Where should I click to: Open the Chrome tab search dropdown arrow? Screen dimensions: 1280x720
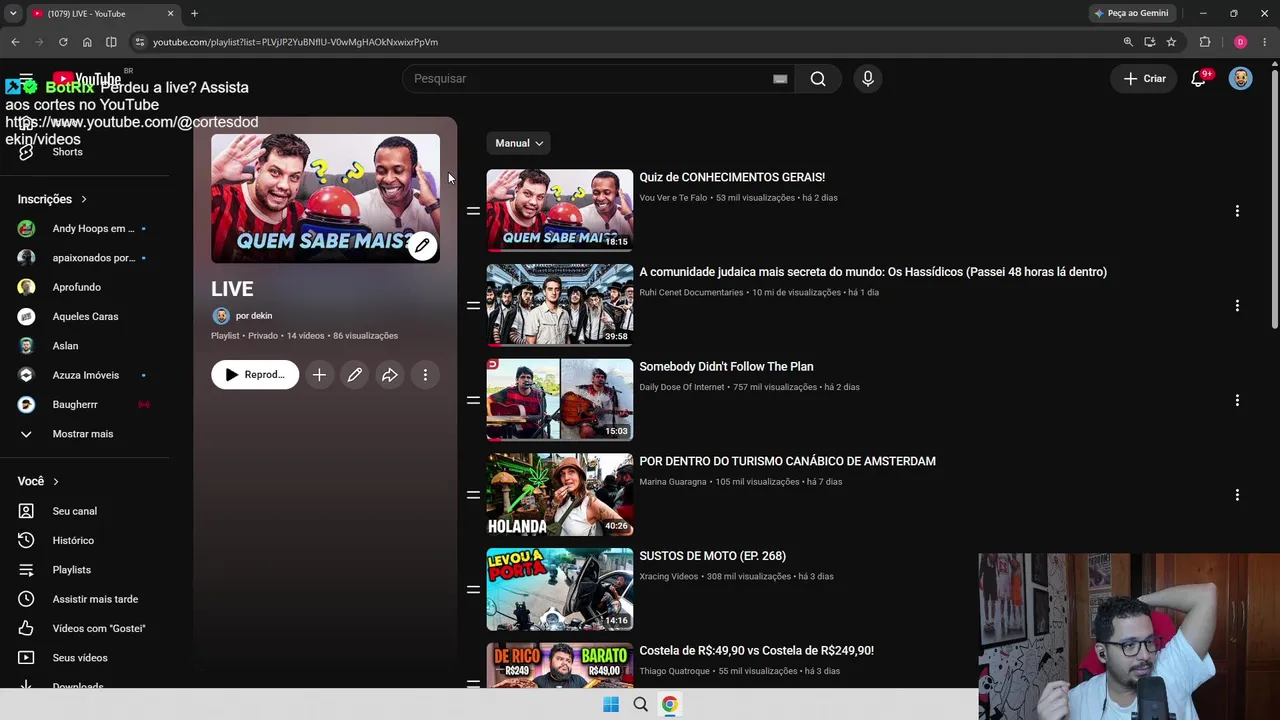[x=13, y=13]
